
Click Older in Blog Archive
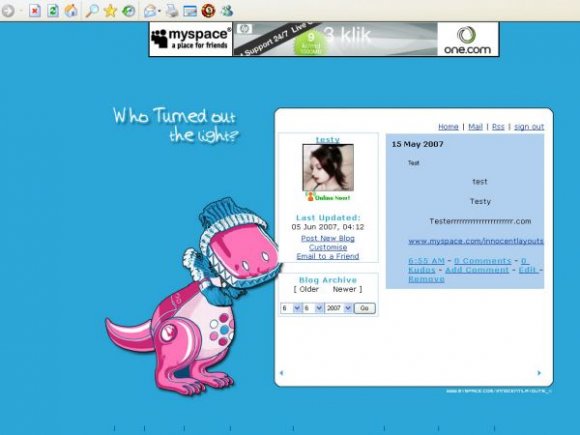(309, 289)
